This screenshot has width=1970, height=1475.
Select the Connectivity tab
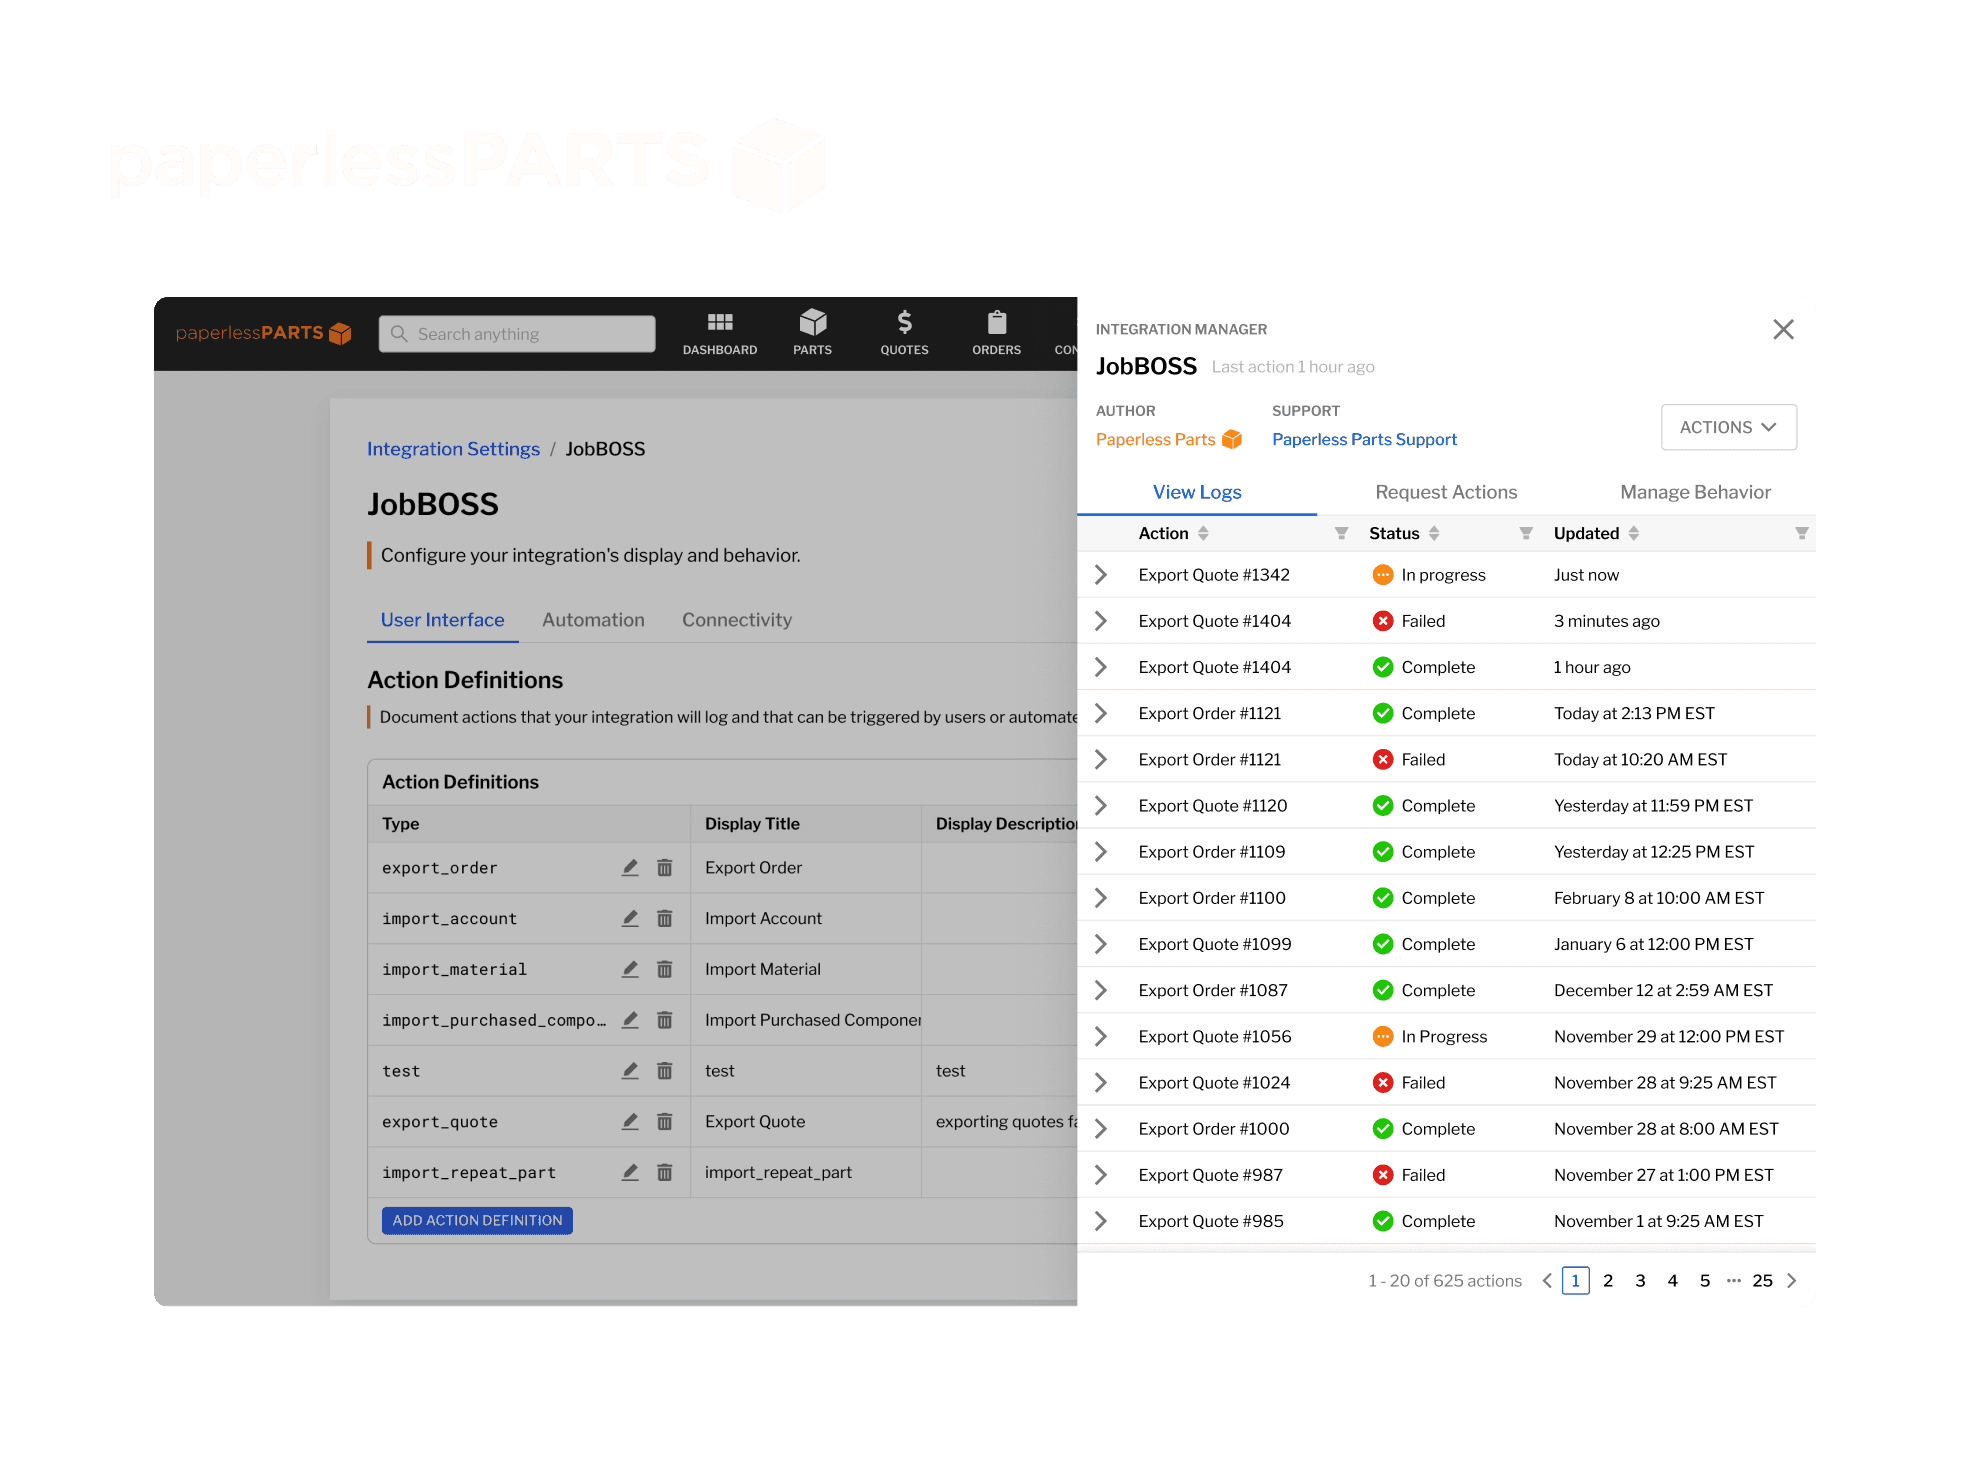737,620
